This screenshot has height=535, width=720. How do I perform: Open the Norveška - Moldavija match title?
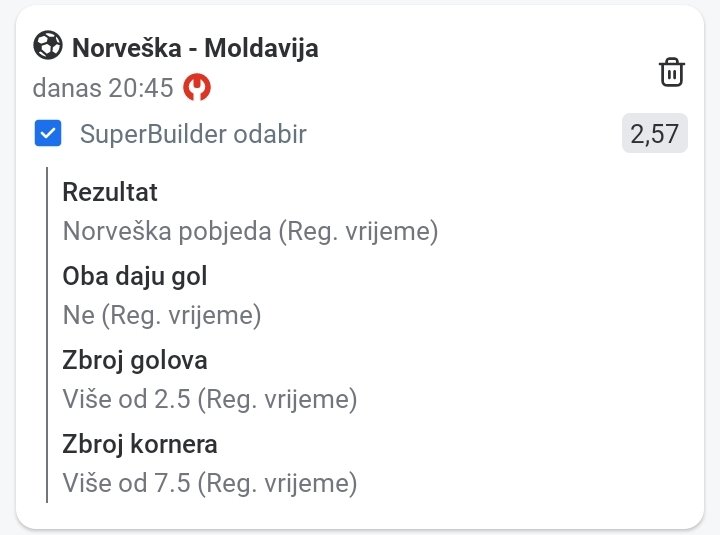(x=195, y=47)
